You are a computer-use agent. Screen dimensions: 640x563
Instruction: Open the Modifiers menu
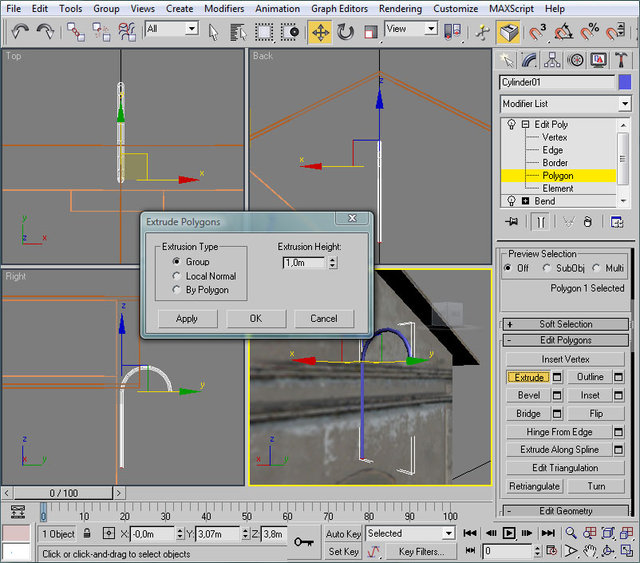pyautogui.click(x=223, y=8)
